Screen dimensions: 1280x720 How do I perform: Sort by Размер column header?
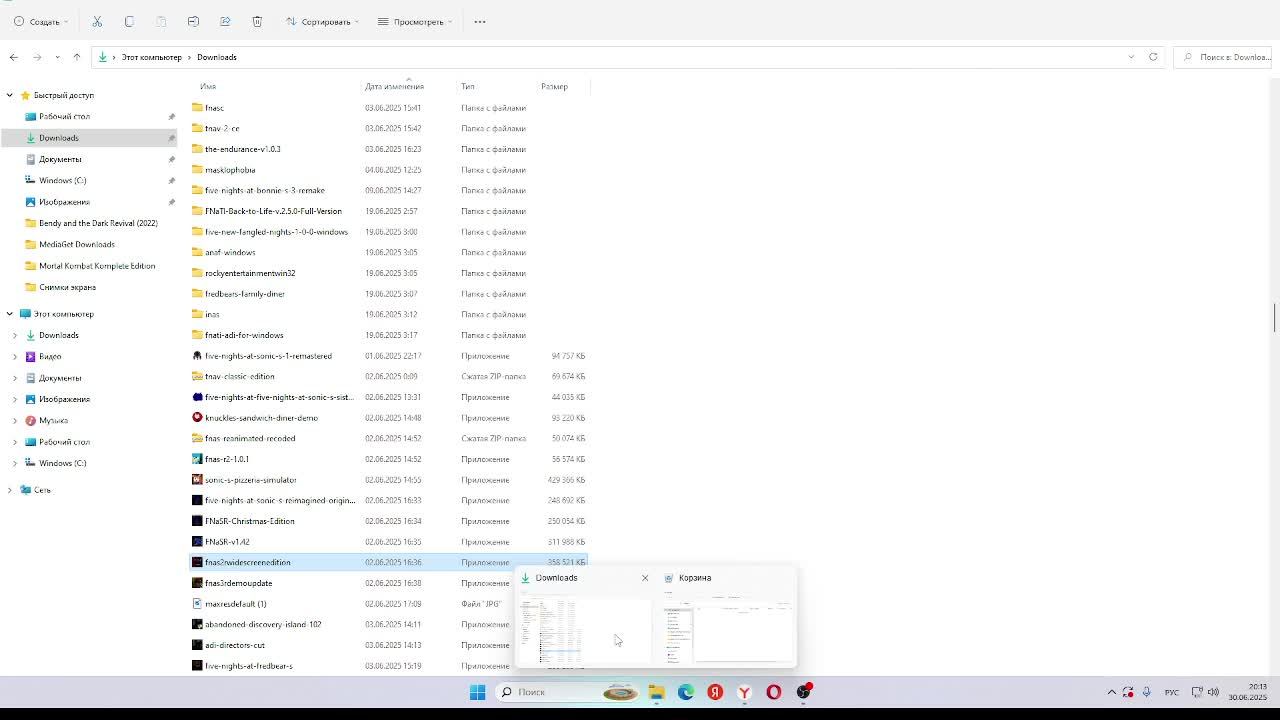click(554, 86)
